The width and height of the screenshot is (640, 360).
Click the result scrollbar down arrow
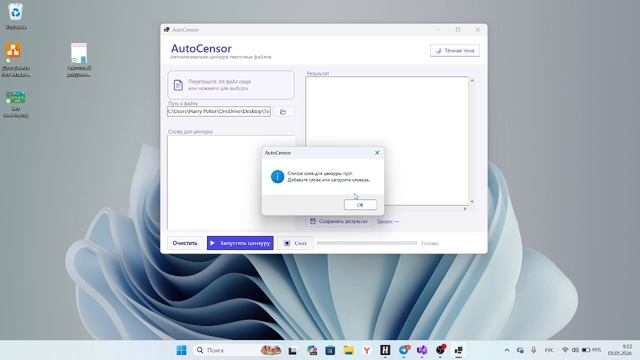coord(472,202)
